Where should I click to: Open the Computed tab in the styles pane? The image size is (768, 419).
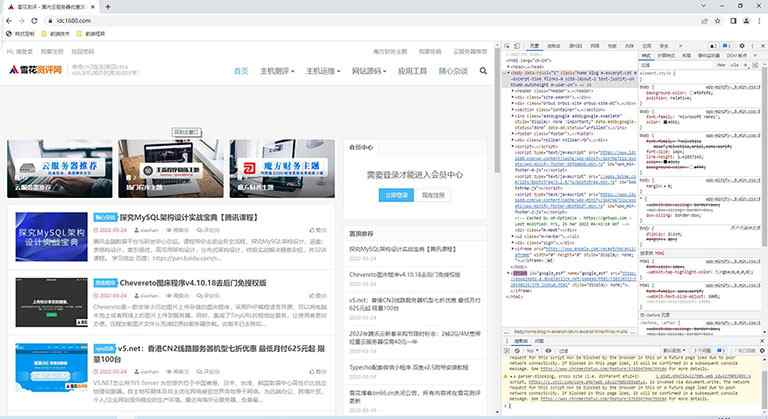coord(667,55)
